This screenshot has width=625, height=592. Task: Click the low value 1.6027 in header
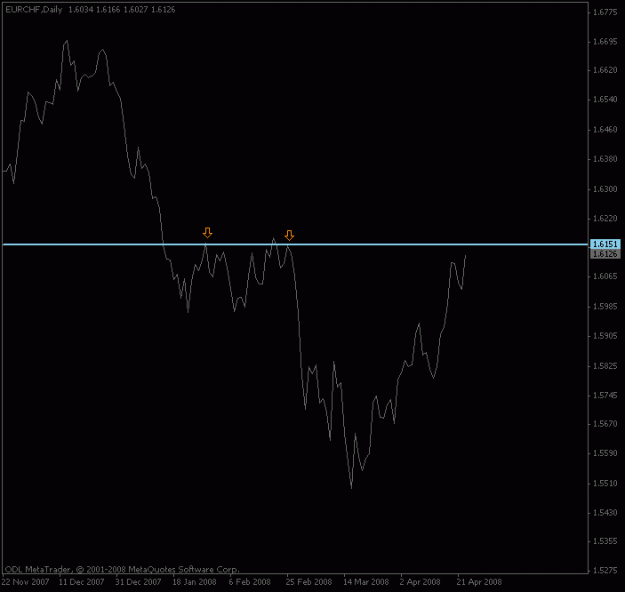point(135,10)
